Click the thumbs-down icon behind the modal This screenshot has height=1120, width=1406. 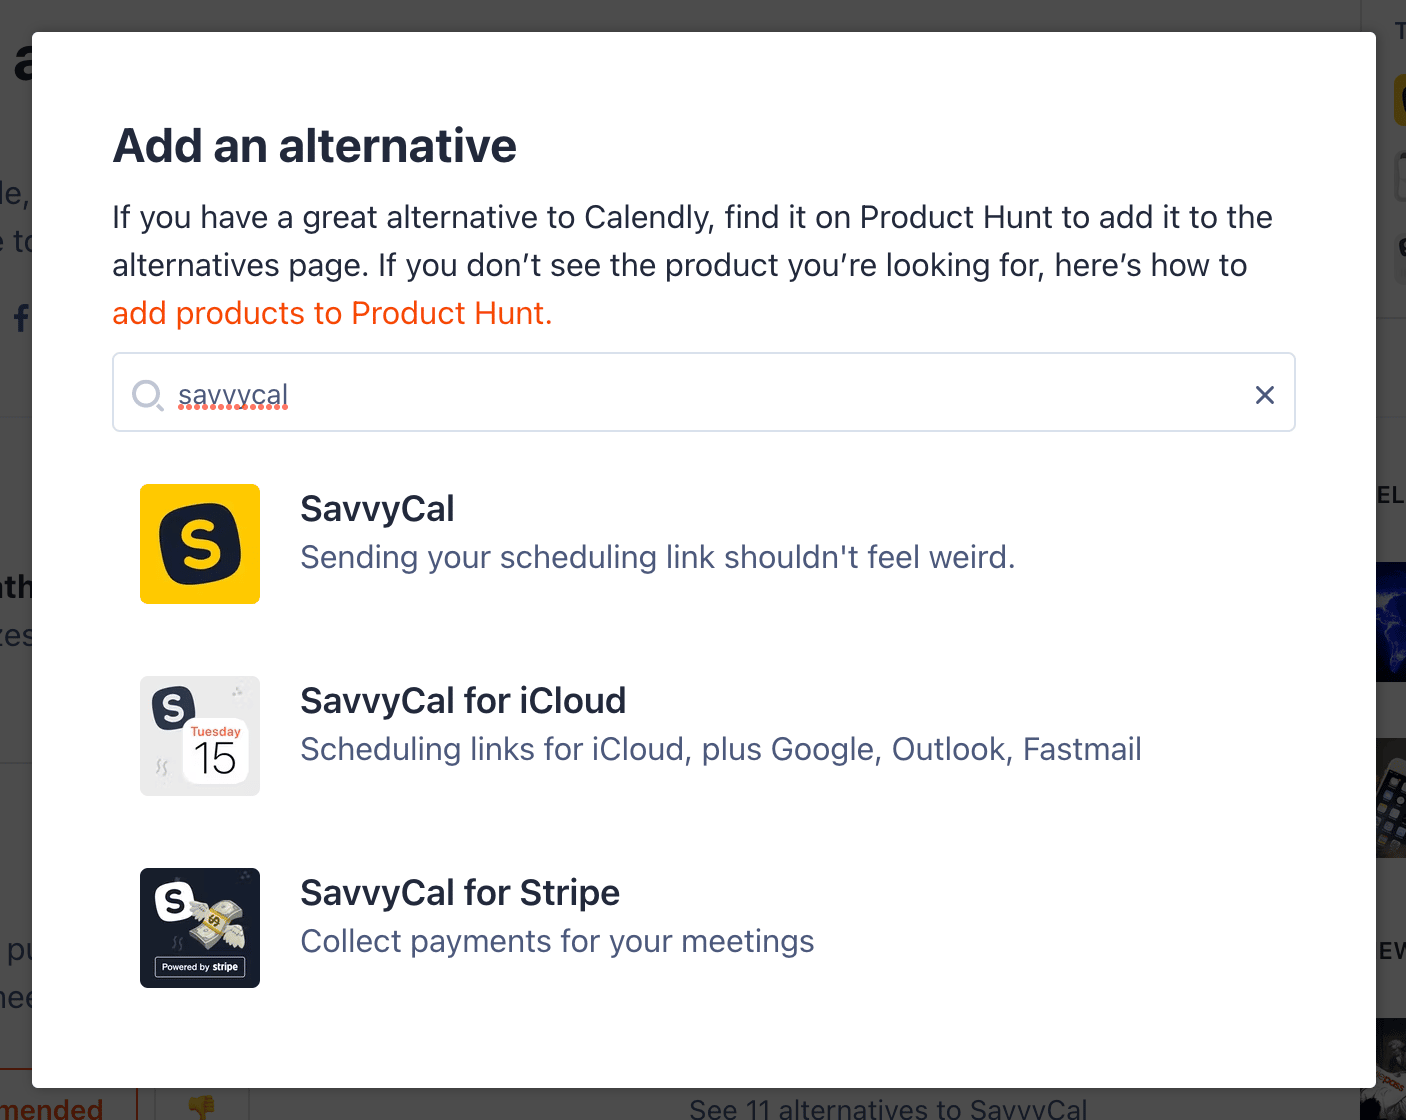[202, 1105]
